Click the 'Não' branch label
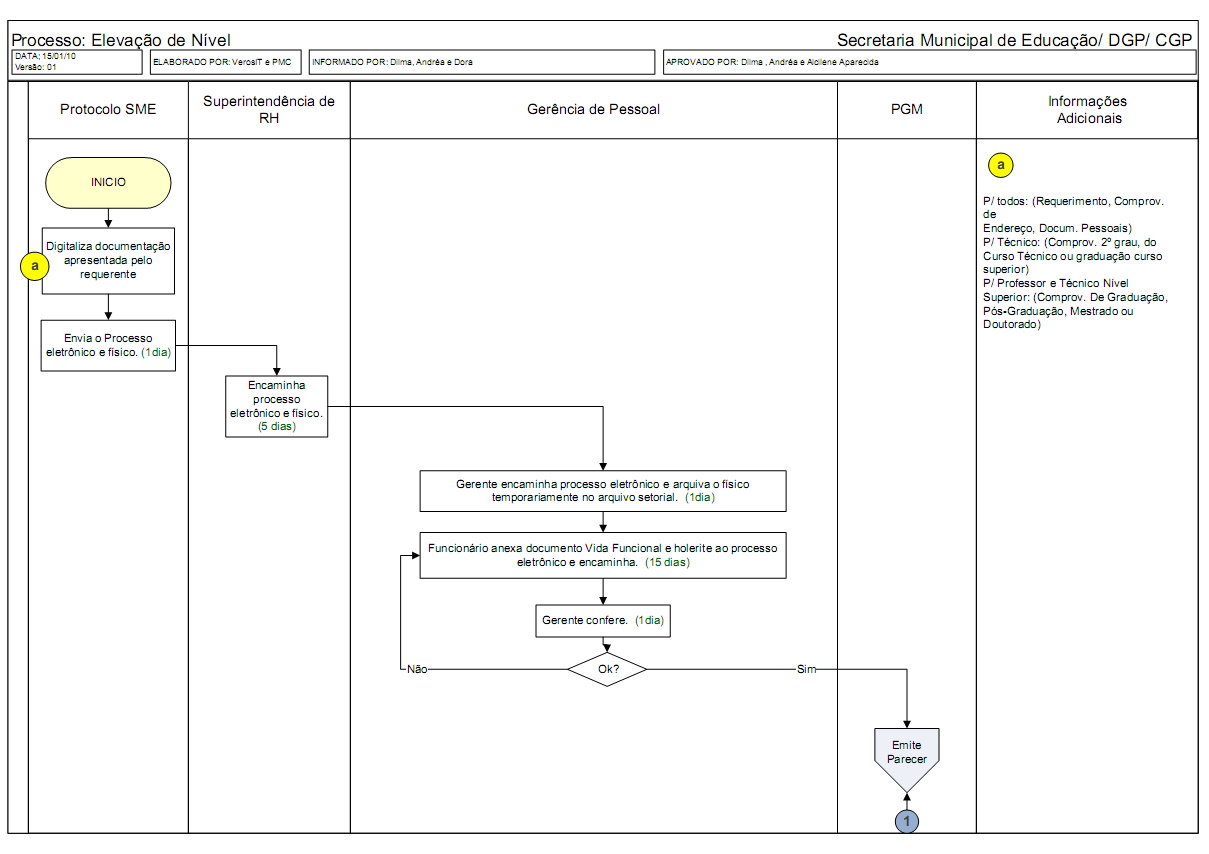Viewport: 1209px width, 854px height. 417,670
